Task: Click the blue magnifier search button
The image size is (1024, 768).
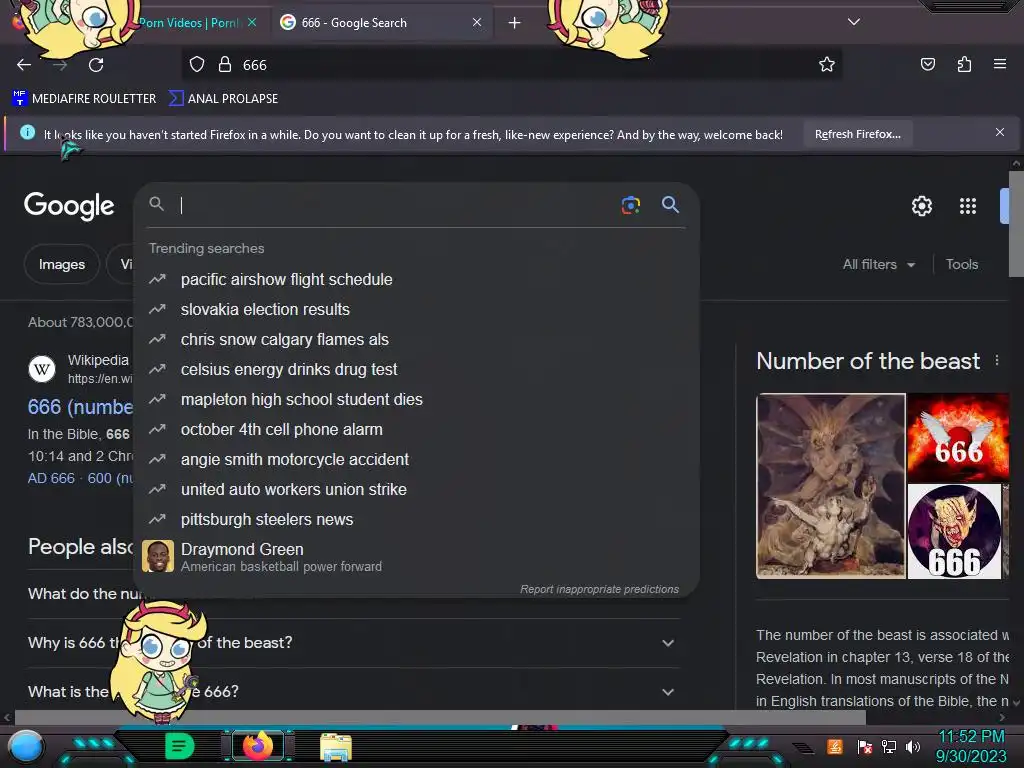Action: [x=670, y=204]
